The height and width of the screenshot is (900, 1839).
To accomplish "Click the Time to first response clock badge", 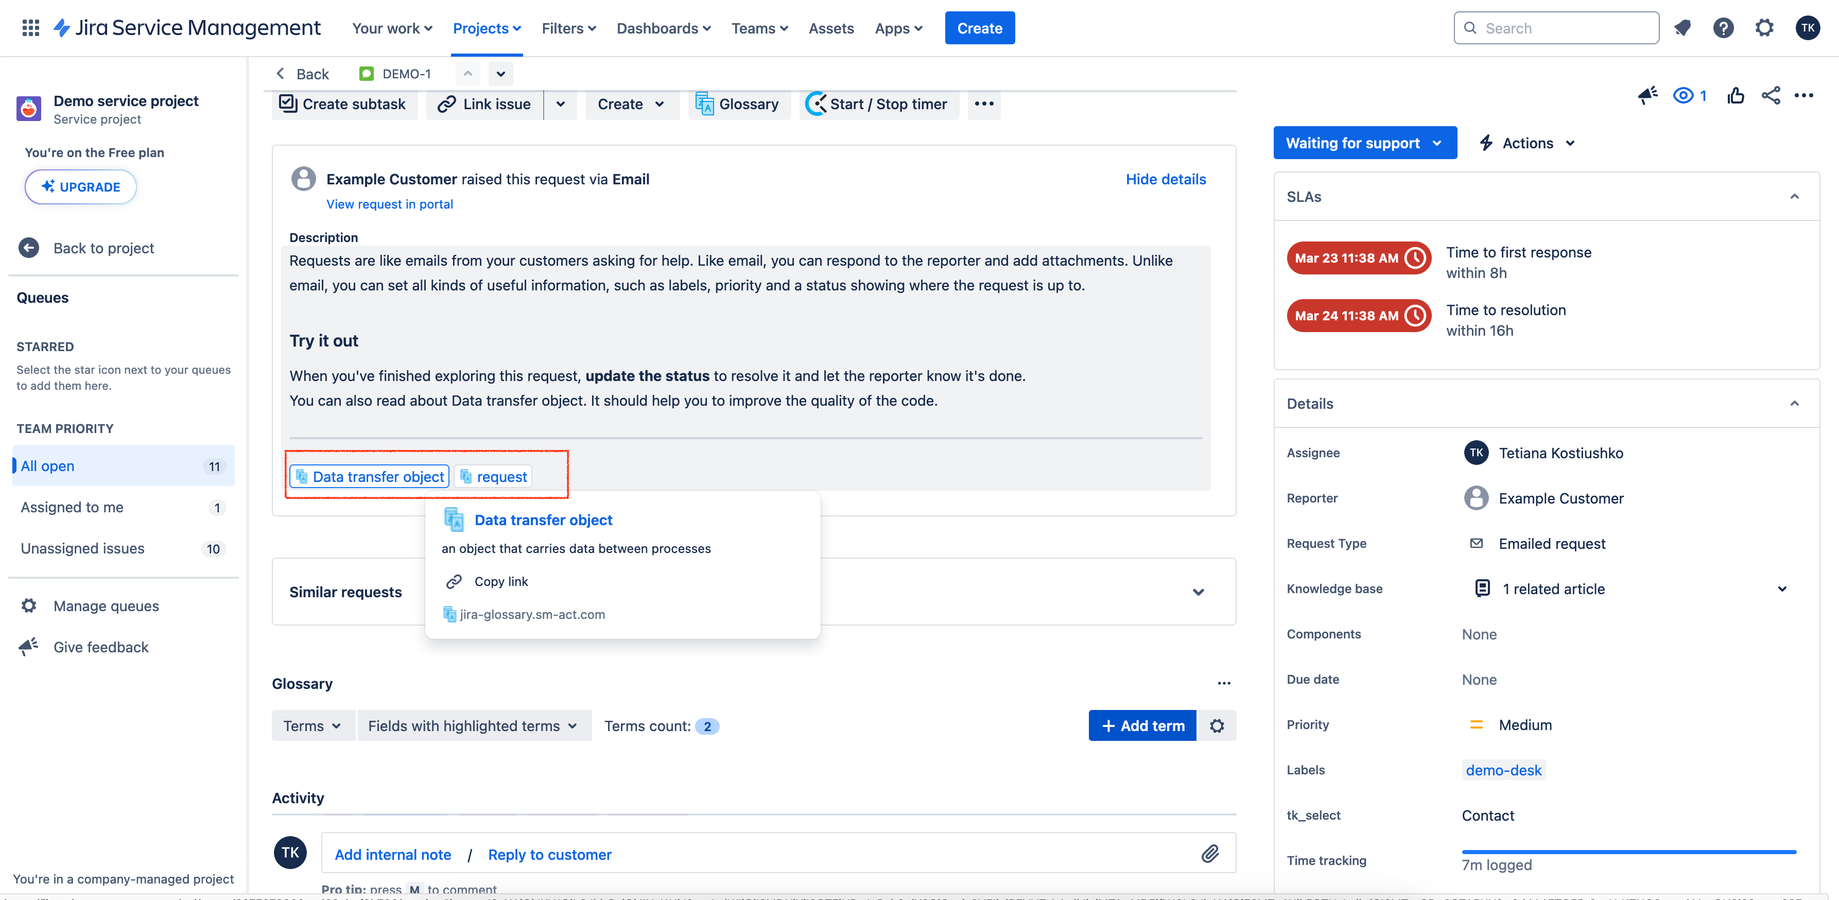I will 1359,258.
